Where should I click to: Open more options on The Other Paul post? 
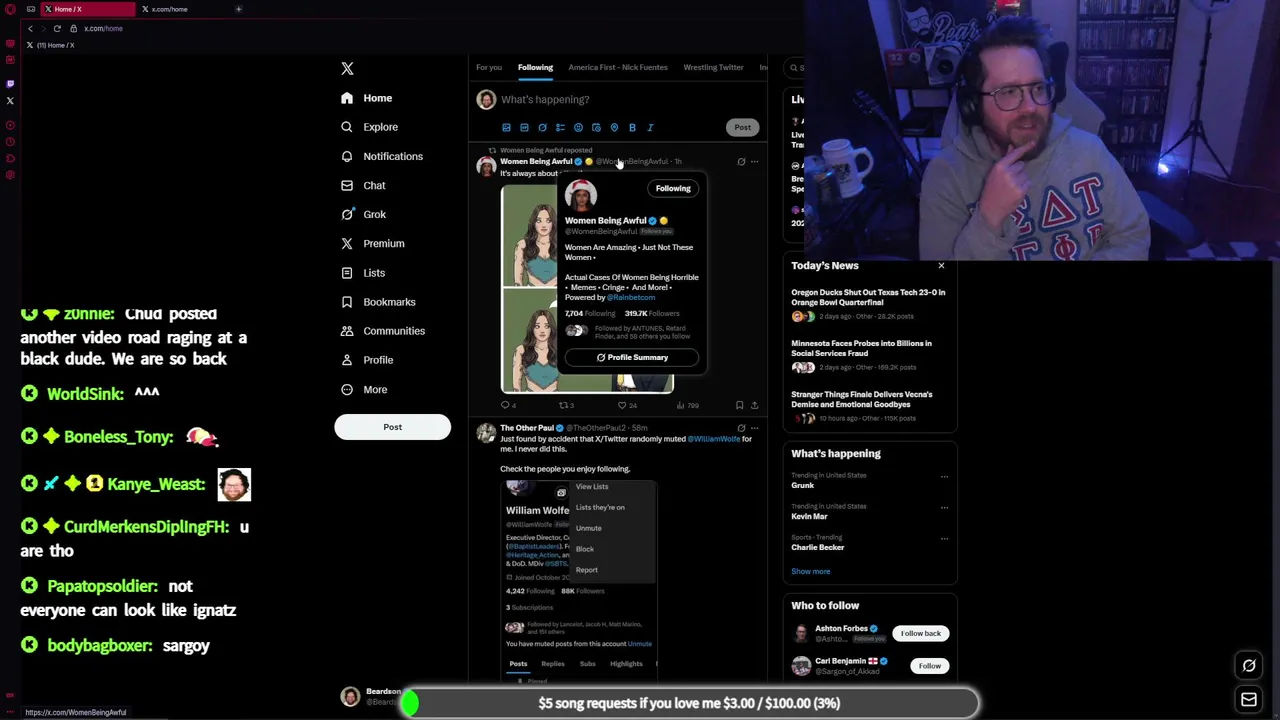tap(755, 428)
